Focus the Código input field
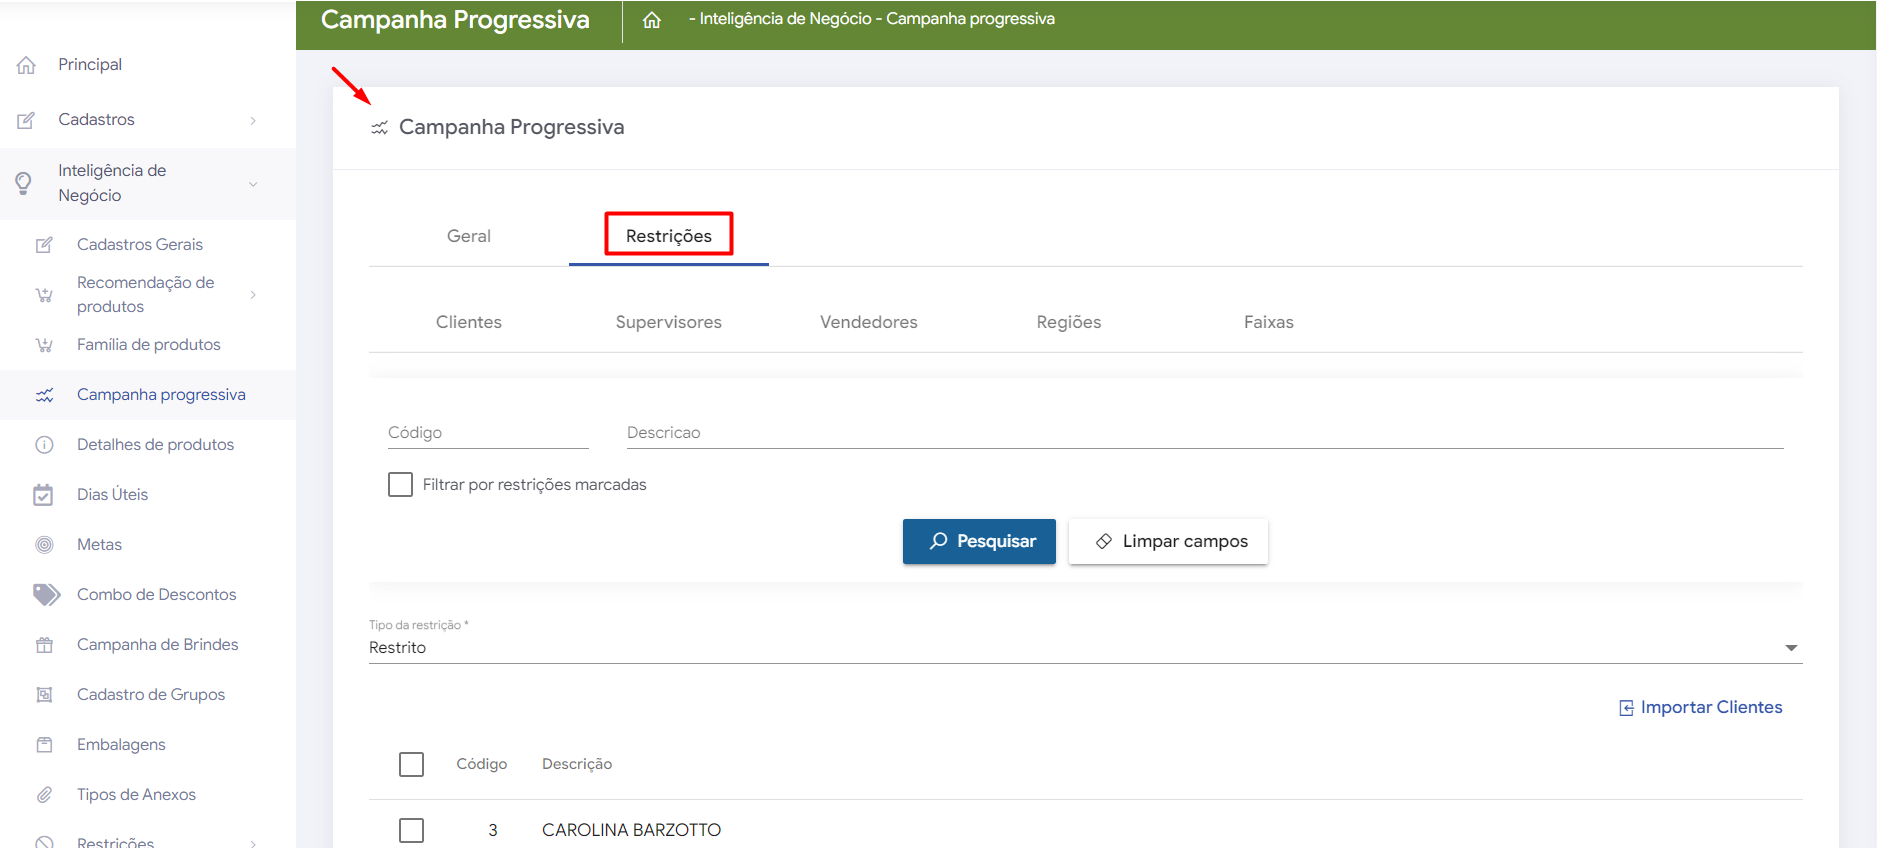The image size is (1877, 848). 488,433
